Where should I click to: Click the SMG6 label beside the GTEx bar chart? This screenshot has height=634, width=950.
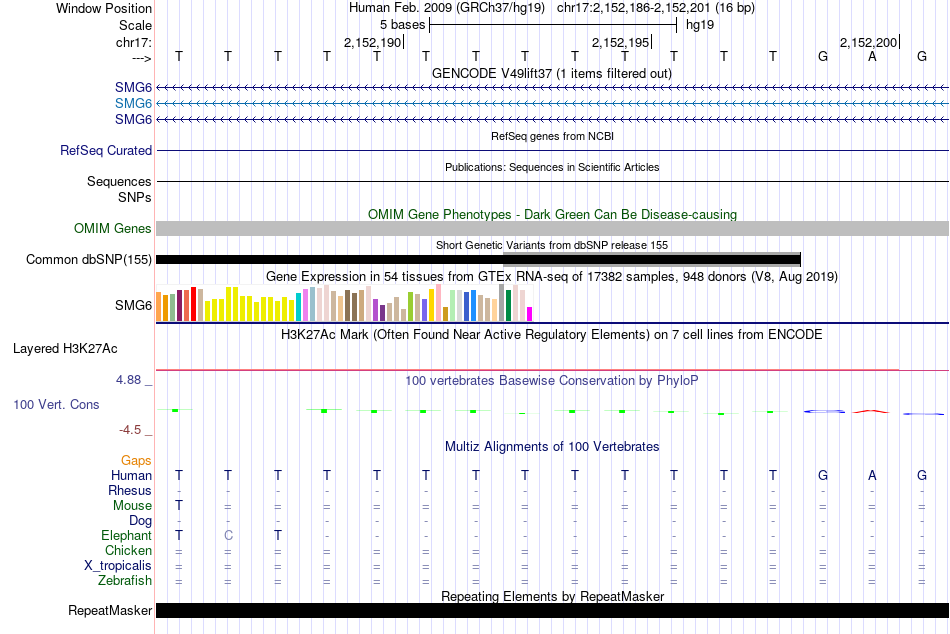pyautogui.click(x=133, y=305)
